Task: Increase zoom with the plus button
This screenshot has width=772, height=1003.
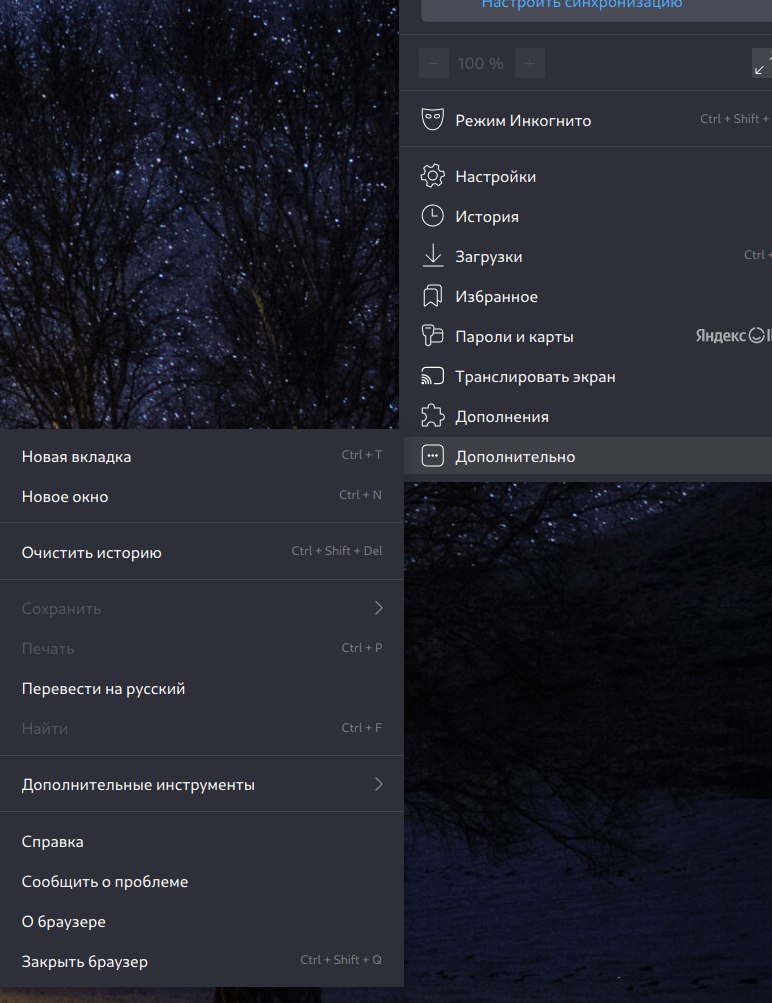Action: tap(530, 63)
